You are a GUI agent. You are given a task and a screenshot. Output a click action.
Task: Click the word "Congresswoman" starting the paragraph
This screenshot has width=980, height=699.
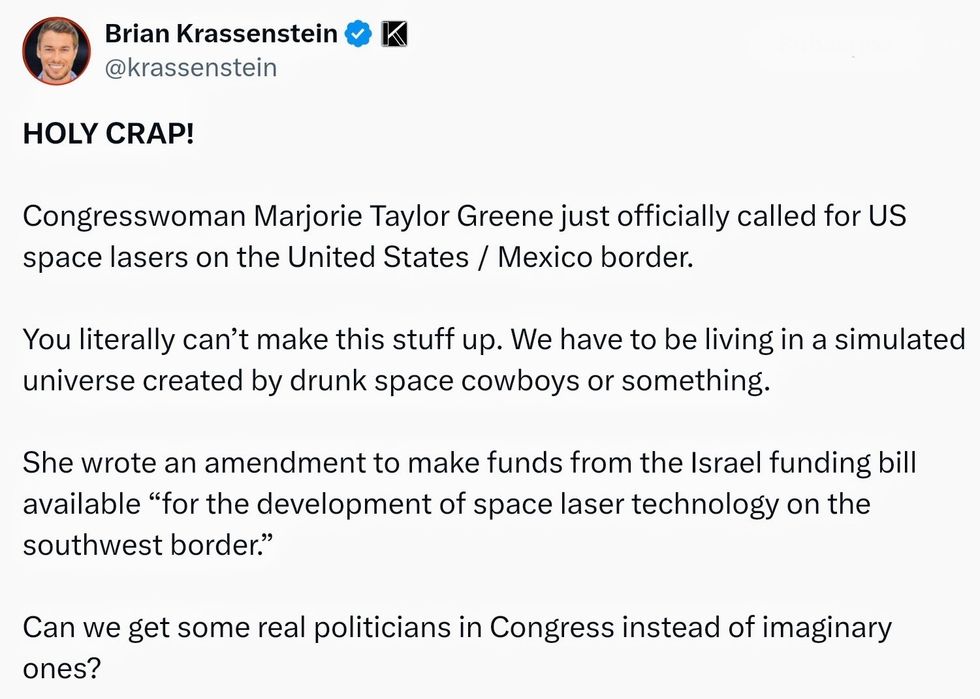(136, 216)
